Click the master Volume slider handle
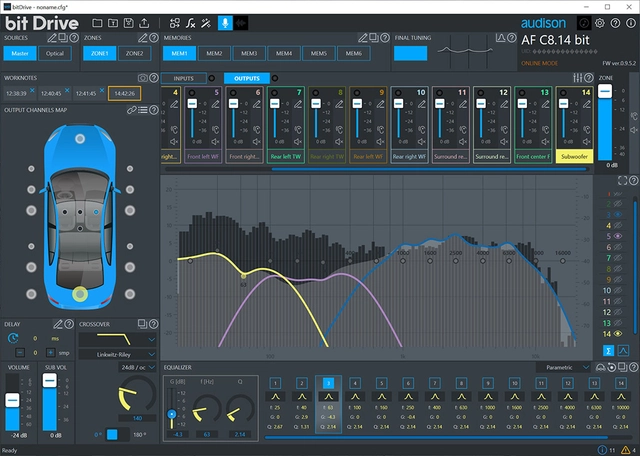 pyautogui.click(x=13, y=400)
